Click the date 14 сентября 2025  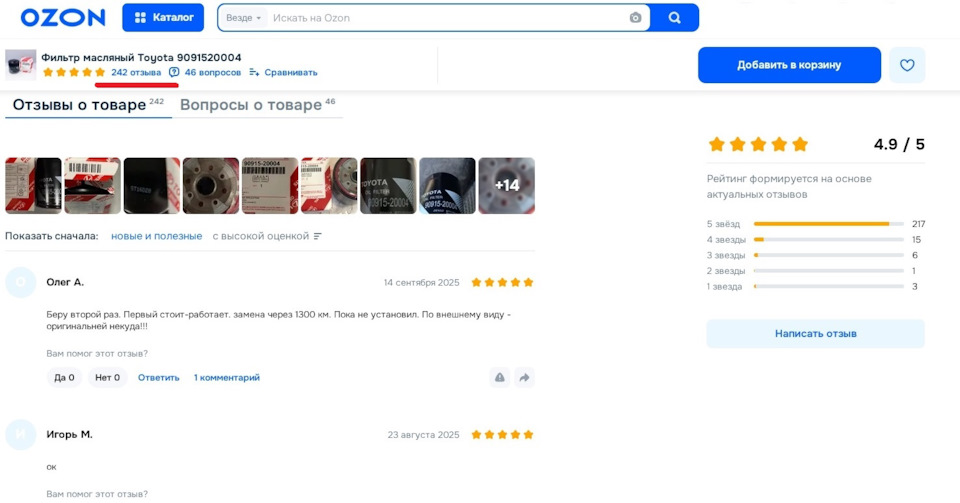[421, 283]
